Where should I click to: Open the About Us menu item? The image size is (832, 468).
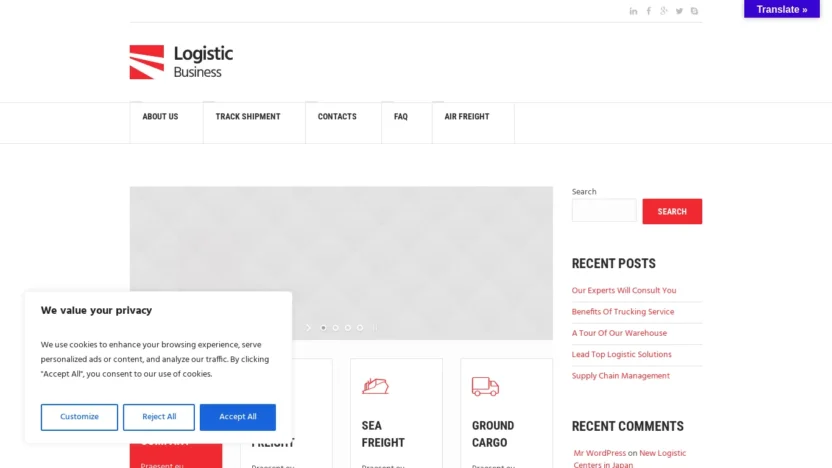[x=160, y=117]
